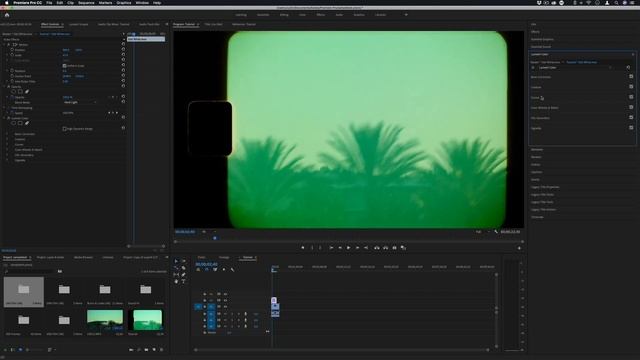Open timeline display settings wrench

232,270
